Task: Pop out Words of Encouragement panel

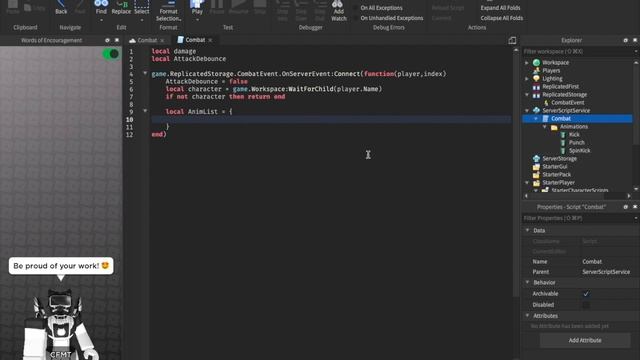Action: point(107,40)
